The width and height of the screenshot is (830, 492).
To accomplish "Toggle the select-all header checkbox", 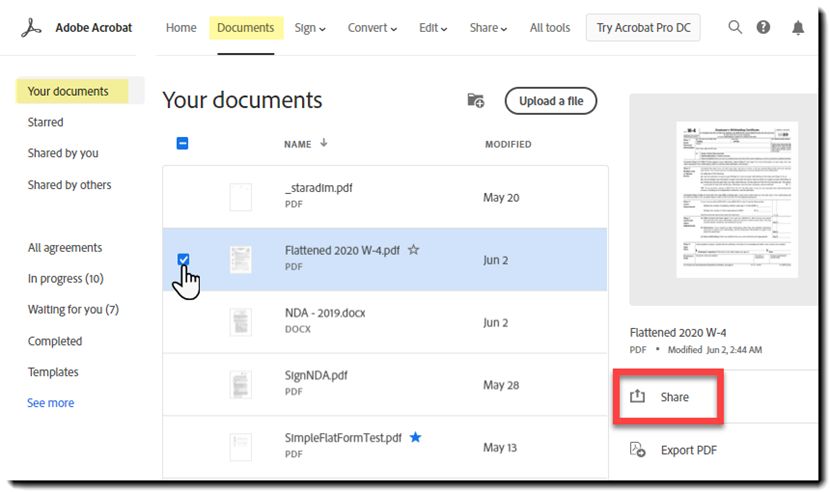I will (182, 143).
